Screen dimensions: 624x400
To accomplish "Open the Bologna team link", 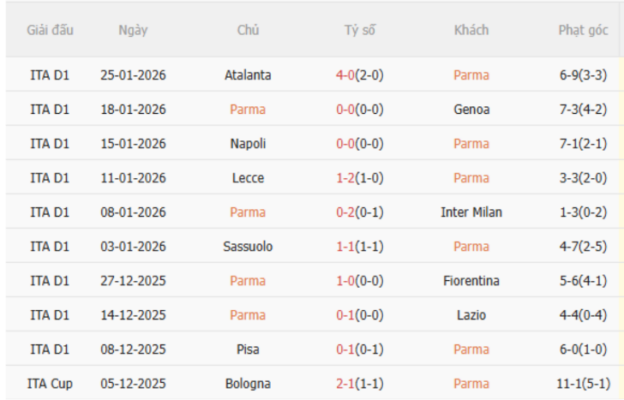I will (248, 383).
